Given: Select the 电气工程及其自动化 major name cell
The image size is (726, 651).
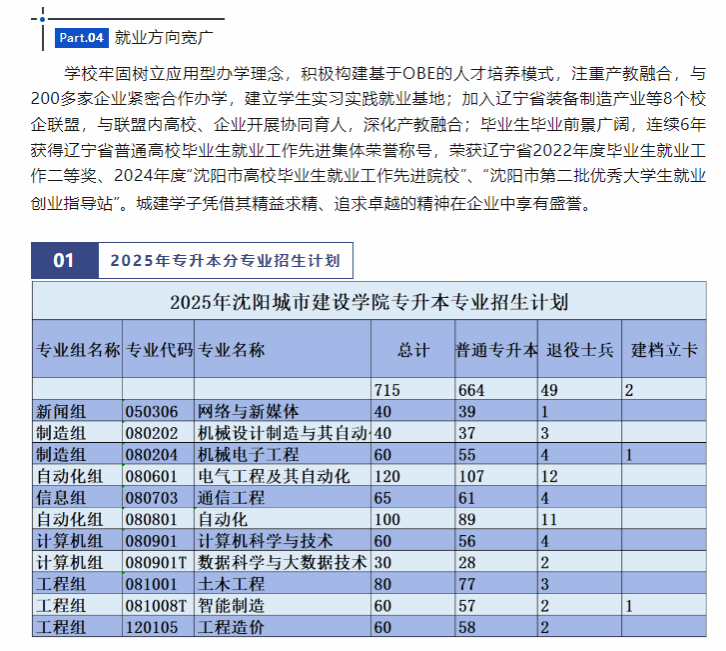Looking at the screenshot, I should pos(274,475).
